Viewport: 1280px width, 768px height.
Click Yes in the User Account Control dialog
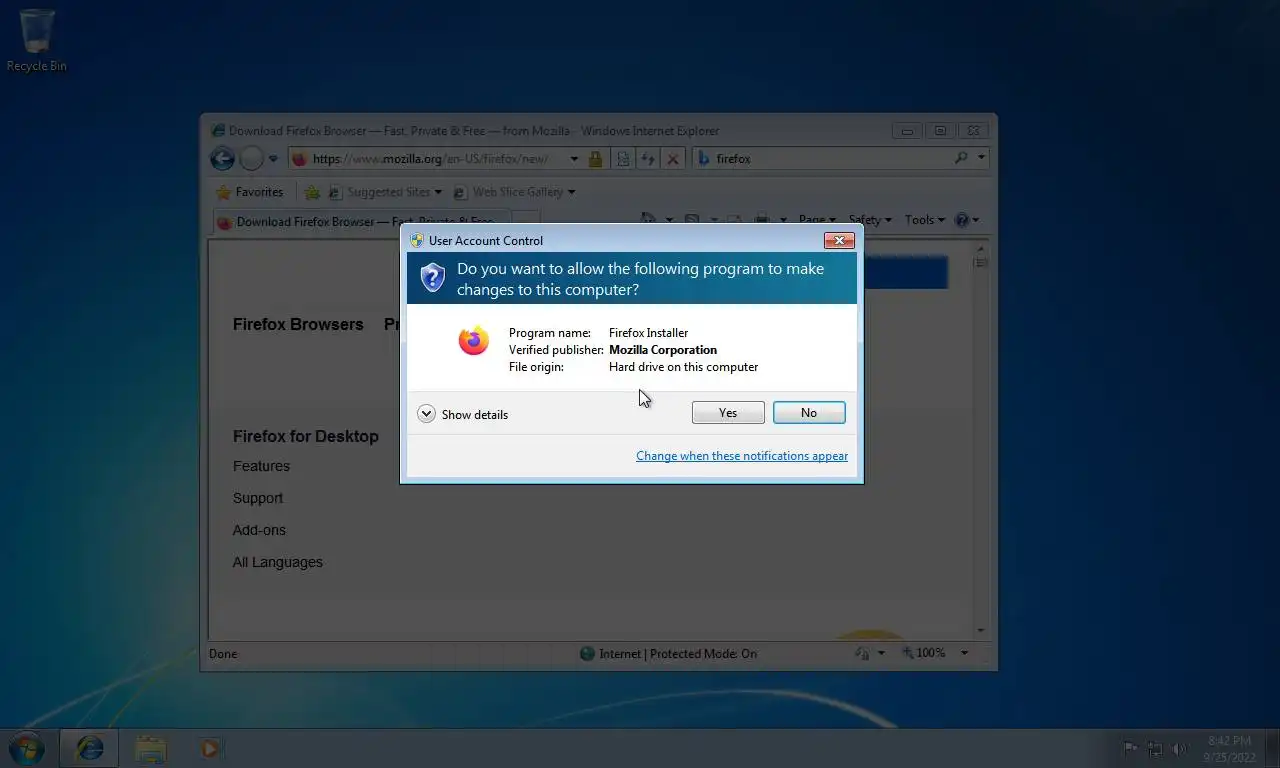728,413
